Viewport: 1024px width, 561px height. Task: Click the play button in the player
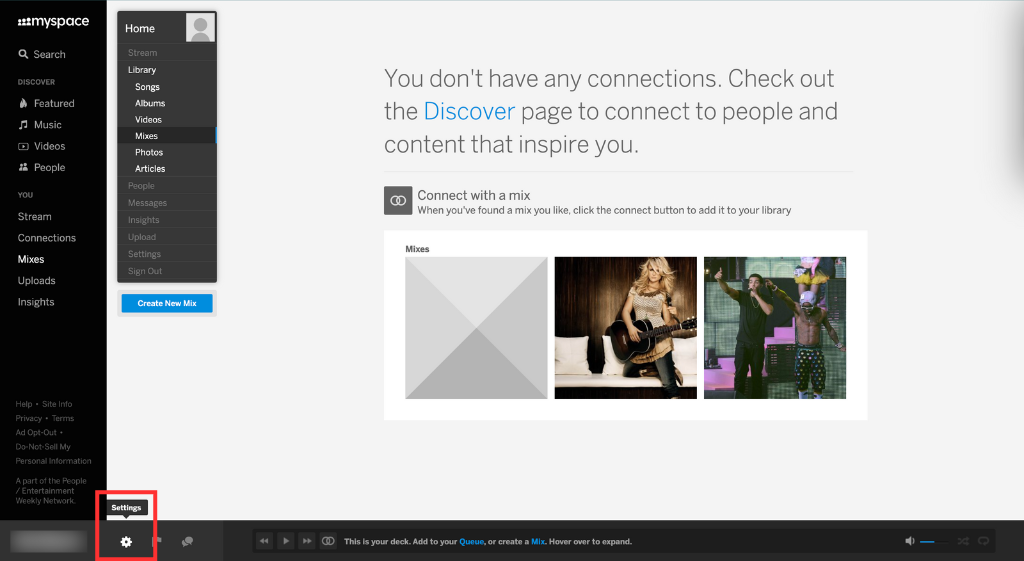(285, 541)
